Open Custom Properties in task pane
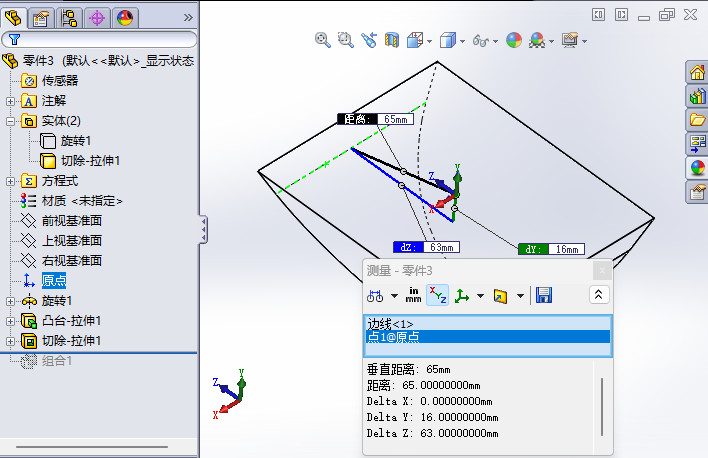Viewport: 708px width, 458px height. (x=697, y=192)
